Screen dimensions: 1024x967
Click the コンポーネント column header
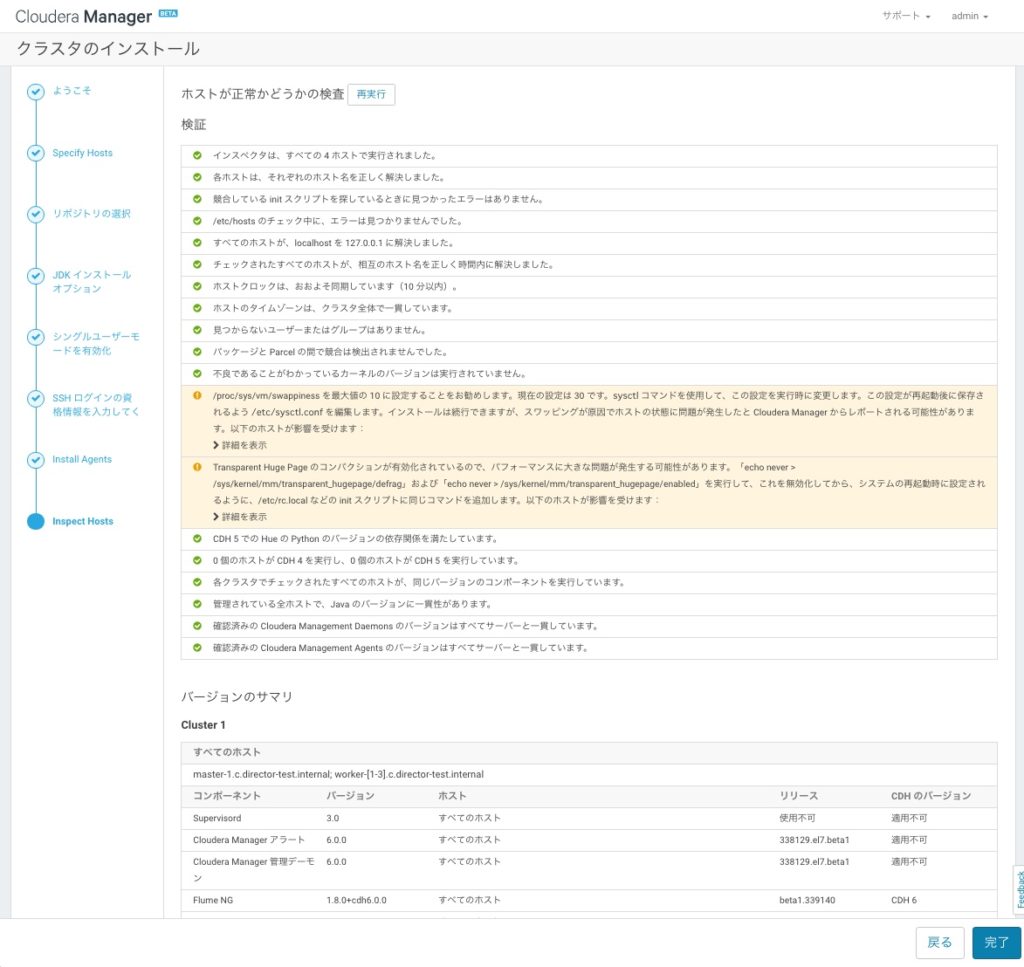[227, 796]
